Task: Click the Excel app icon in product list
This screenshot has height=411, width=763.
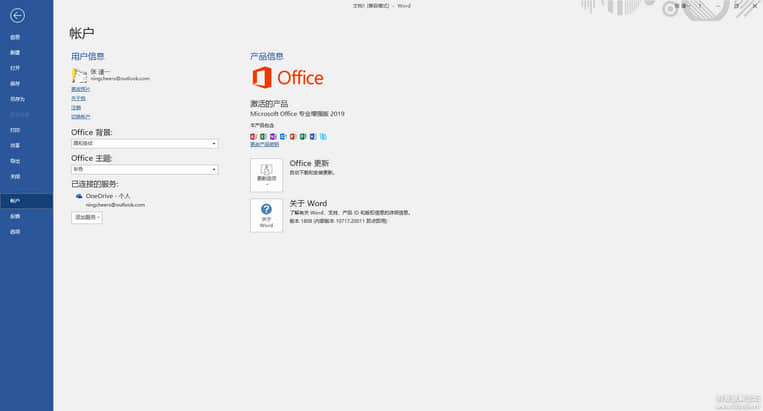Action: (263, 137)
